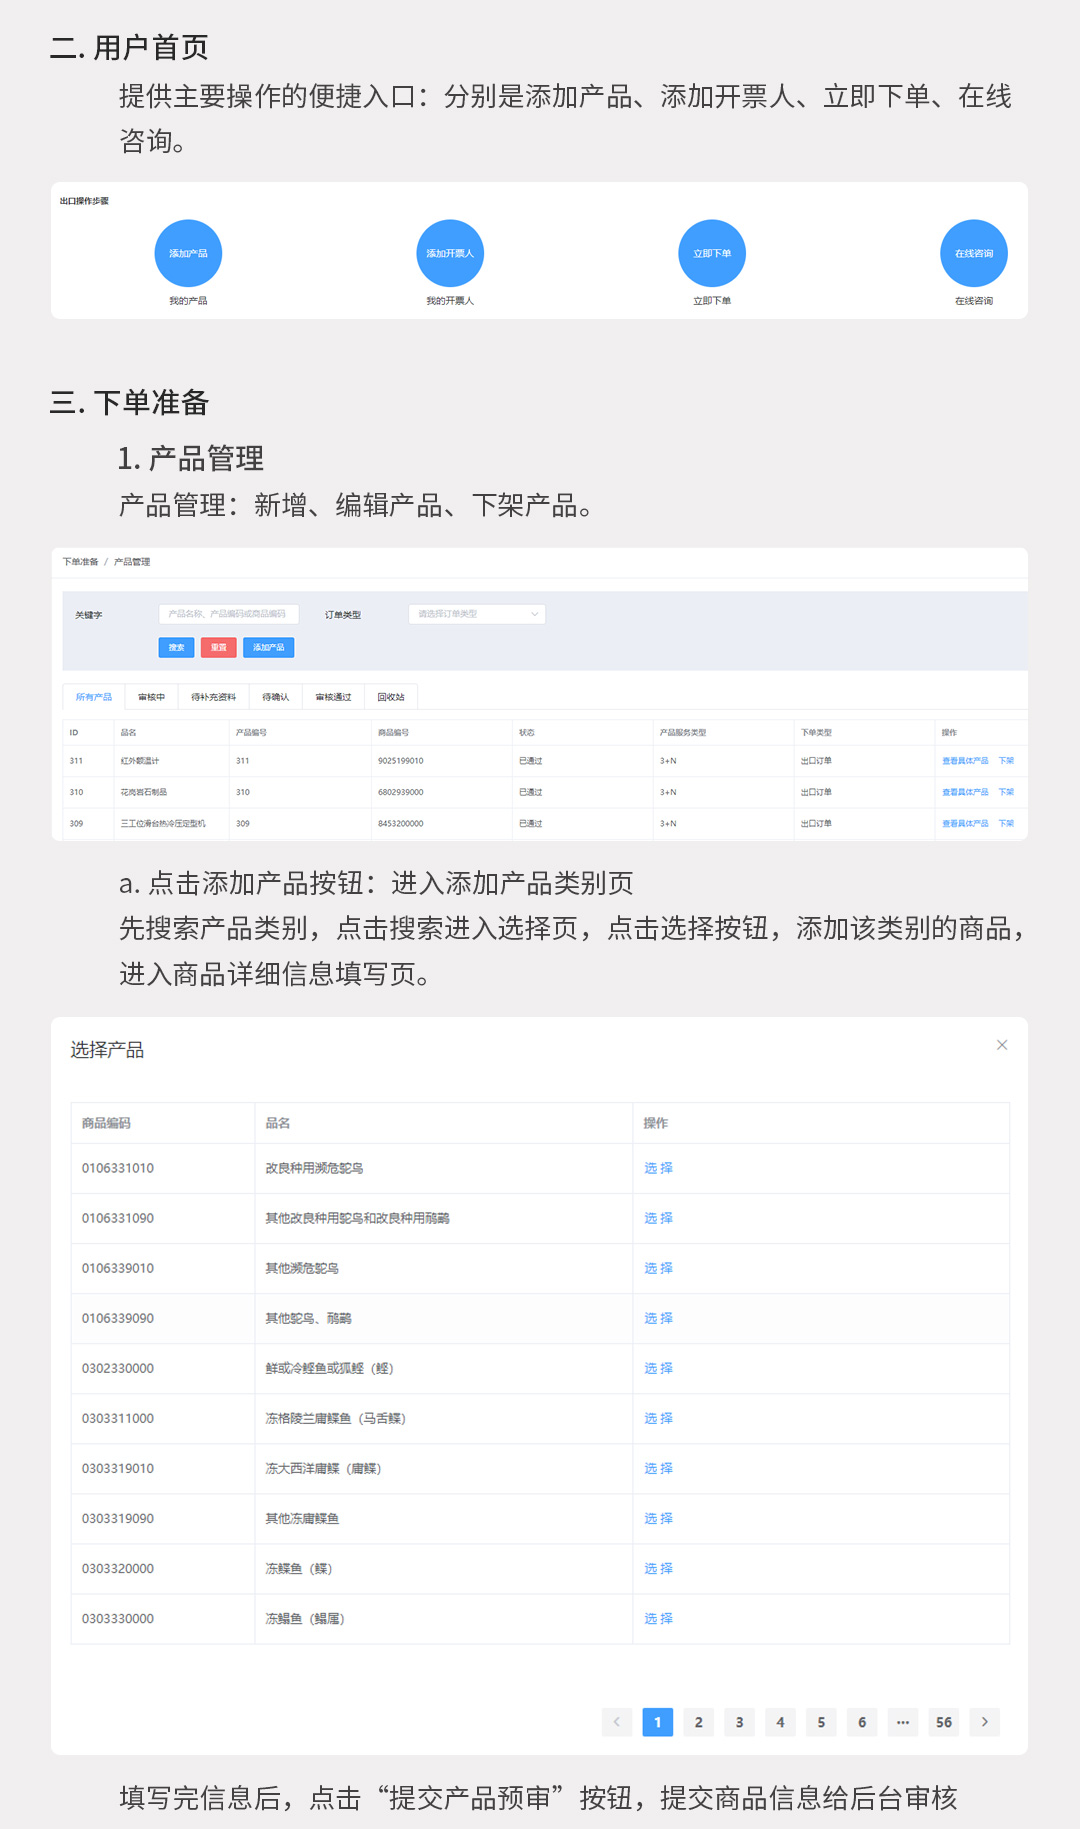Viewport: 1080px width, 1829px height.
Task: Switch to the 审核中 tab
Action: 151,697
